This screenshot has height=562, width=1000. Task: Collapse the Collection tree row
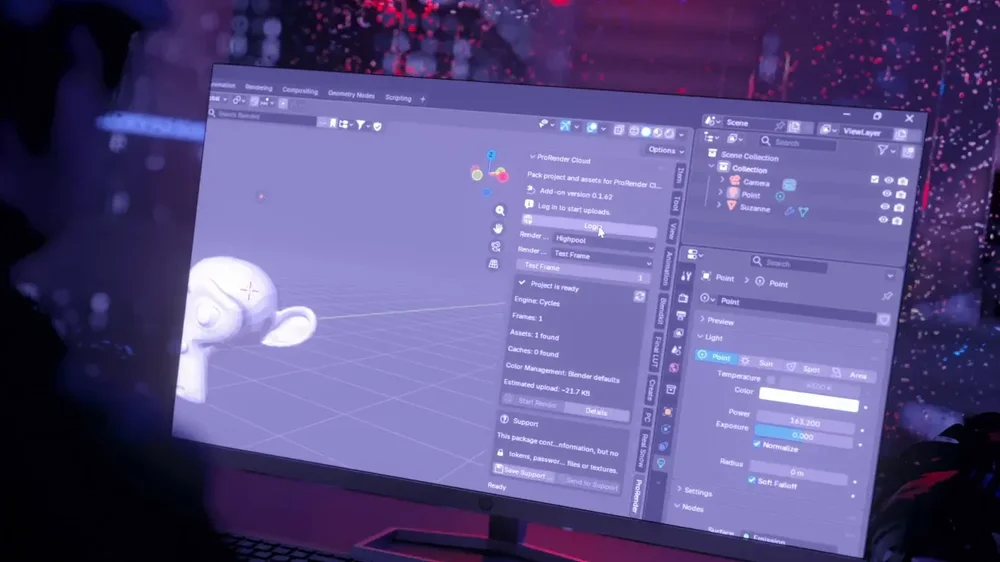click(712, 166)
